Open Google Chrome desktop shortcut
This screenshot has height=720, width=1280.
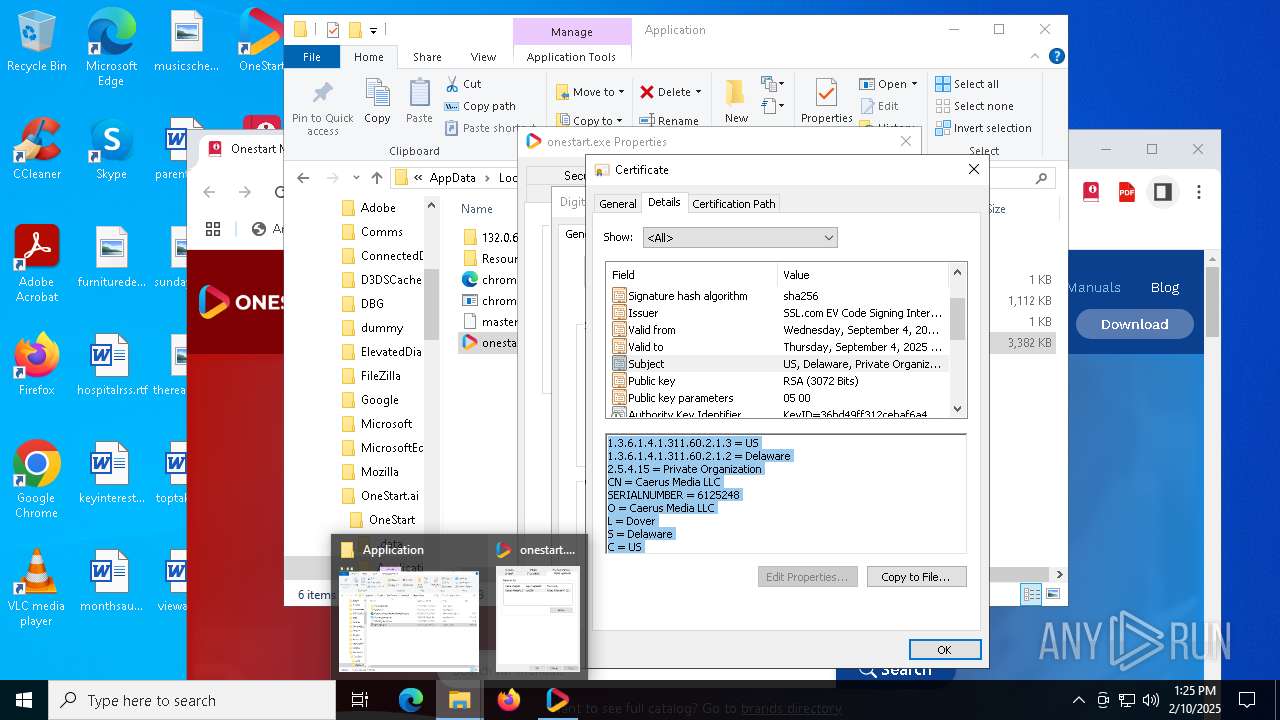click(36, 480)
